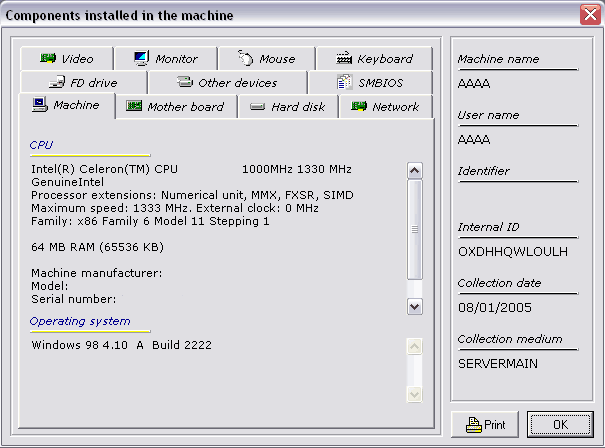Click the 'Processor extensions' line
605x448 pixels.
(x=192, y=195)
